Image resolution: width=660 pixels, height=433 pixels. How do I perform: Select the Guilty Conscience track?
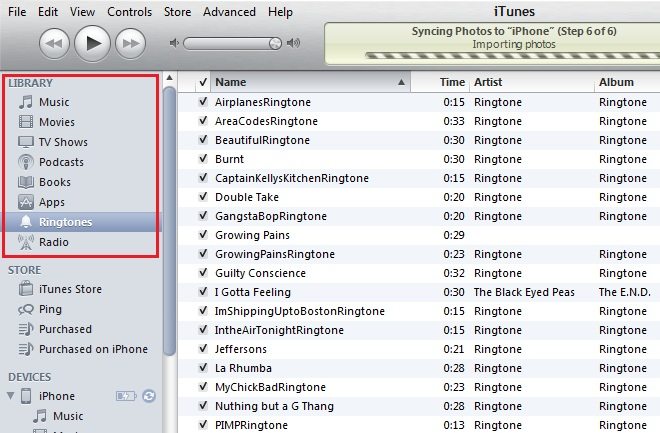[x=260, y=273]
